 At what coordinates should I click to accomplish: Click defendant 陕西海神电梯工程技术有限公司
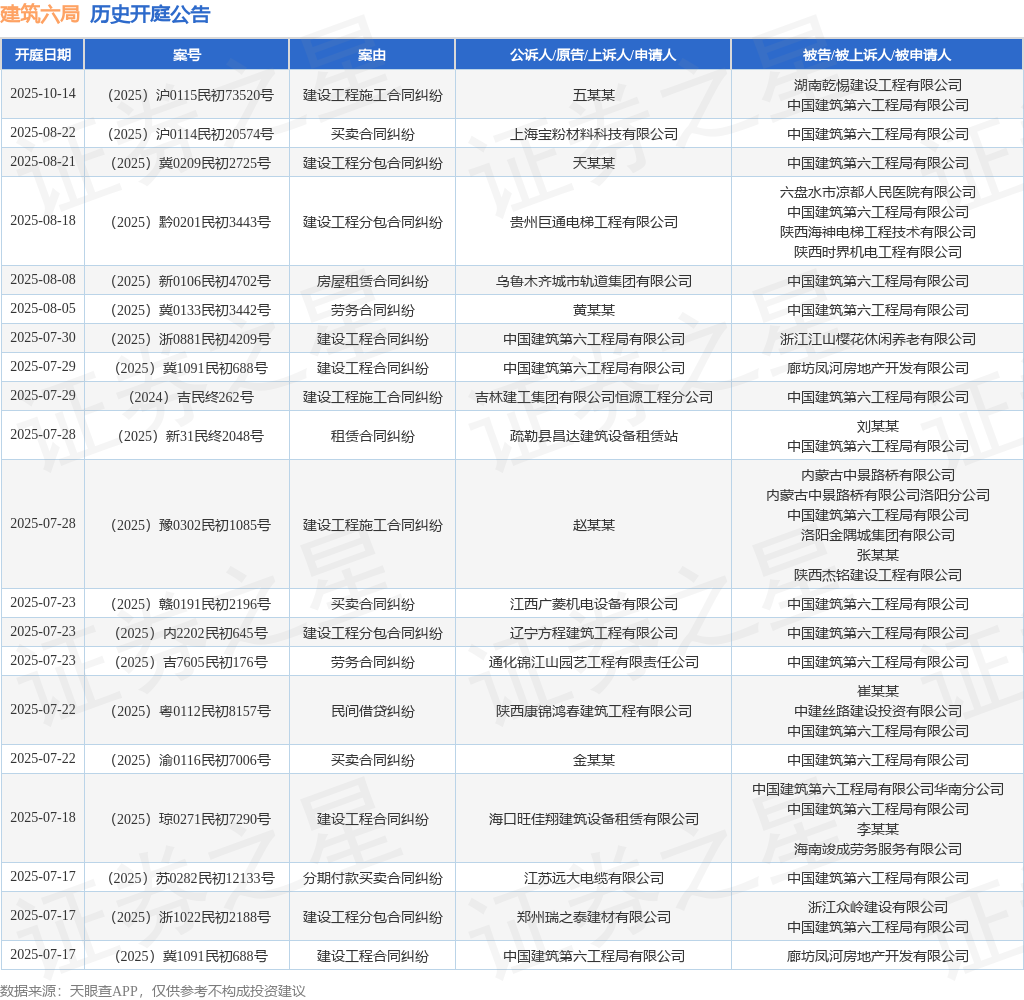tap(878, 232)
